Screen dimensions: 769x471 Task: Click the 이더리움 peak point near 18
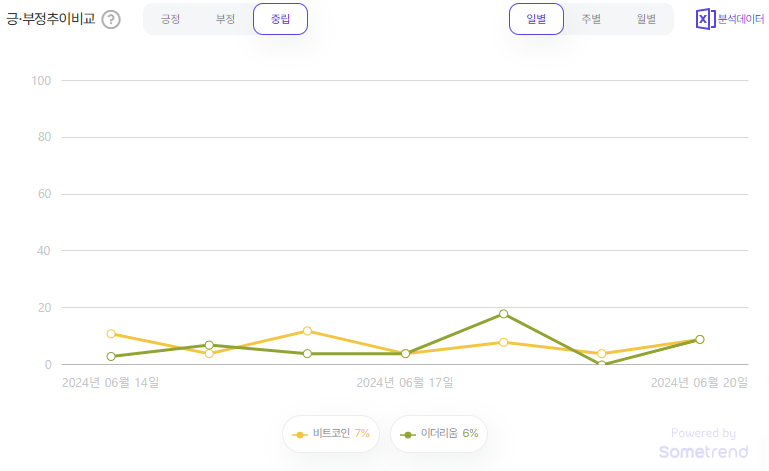click(x=503, y=314)
